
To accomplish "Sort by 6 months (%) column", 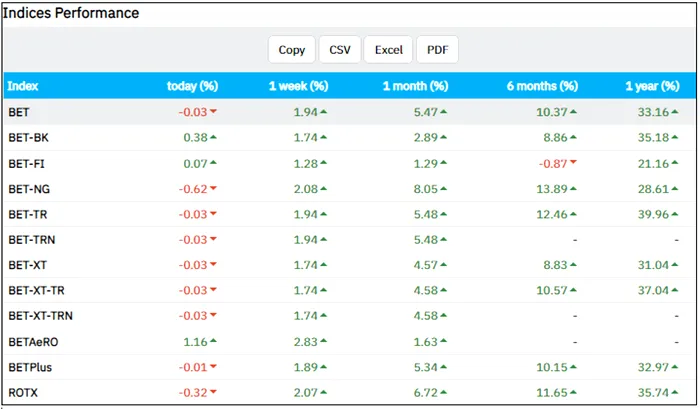I will [x=541, y=86].
